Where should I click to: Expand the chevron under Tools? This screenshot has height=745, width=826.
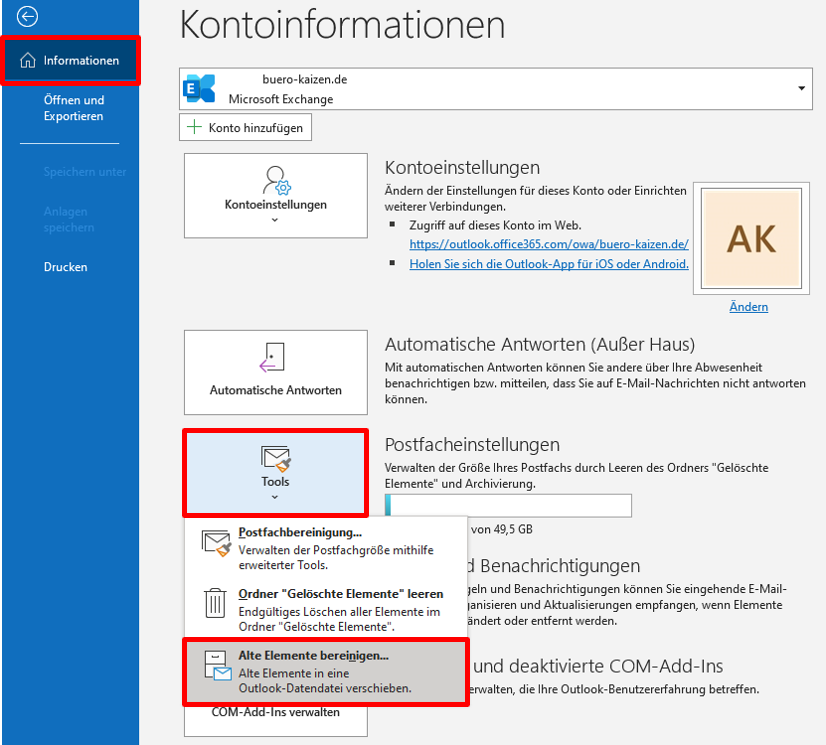click(x=274, y=497)
